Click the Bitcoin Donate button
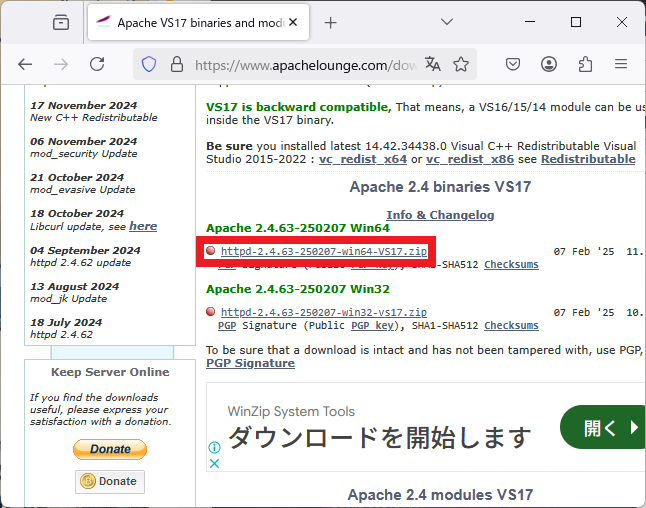This screenshot has height=508, width=646. (110, 481)
